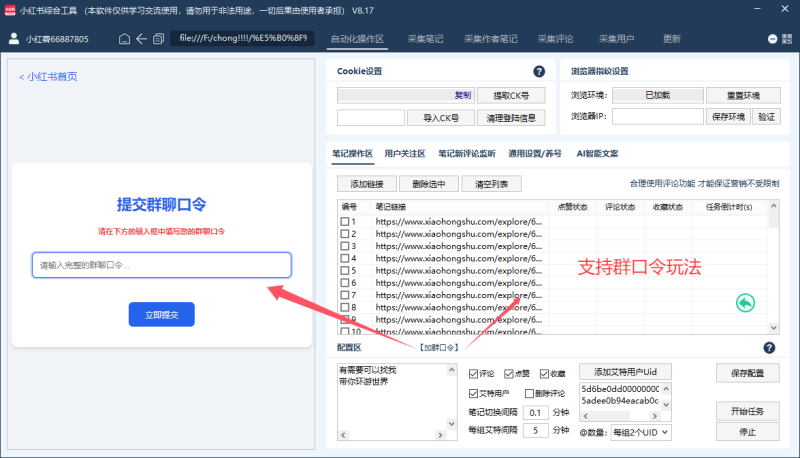Click the white minus circle icon at top right
The height and width of the screenshot is (458, 800).
point(772,39)
